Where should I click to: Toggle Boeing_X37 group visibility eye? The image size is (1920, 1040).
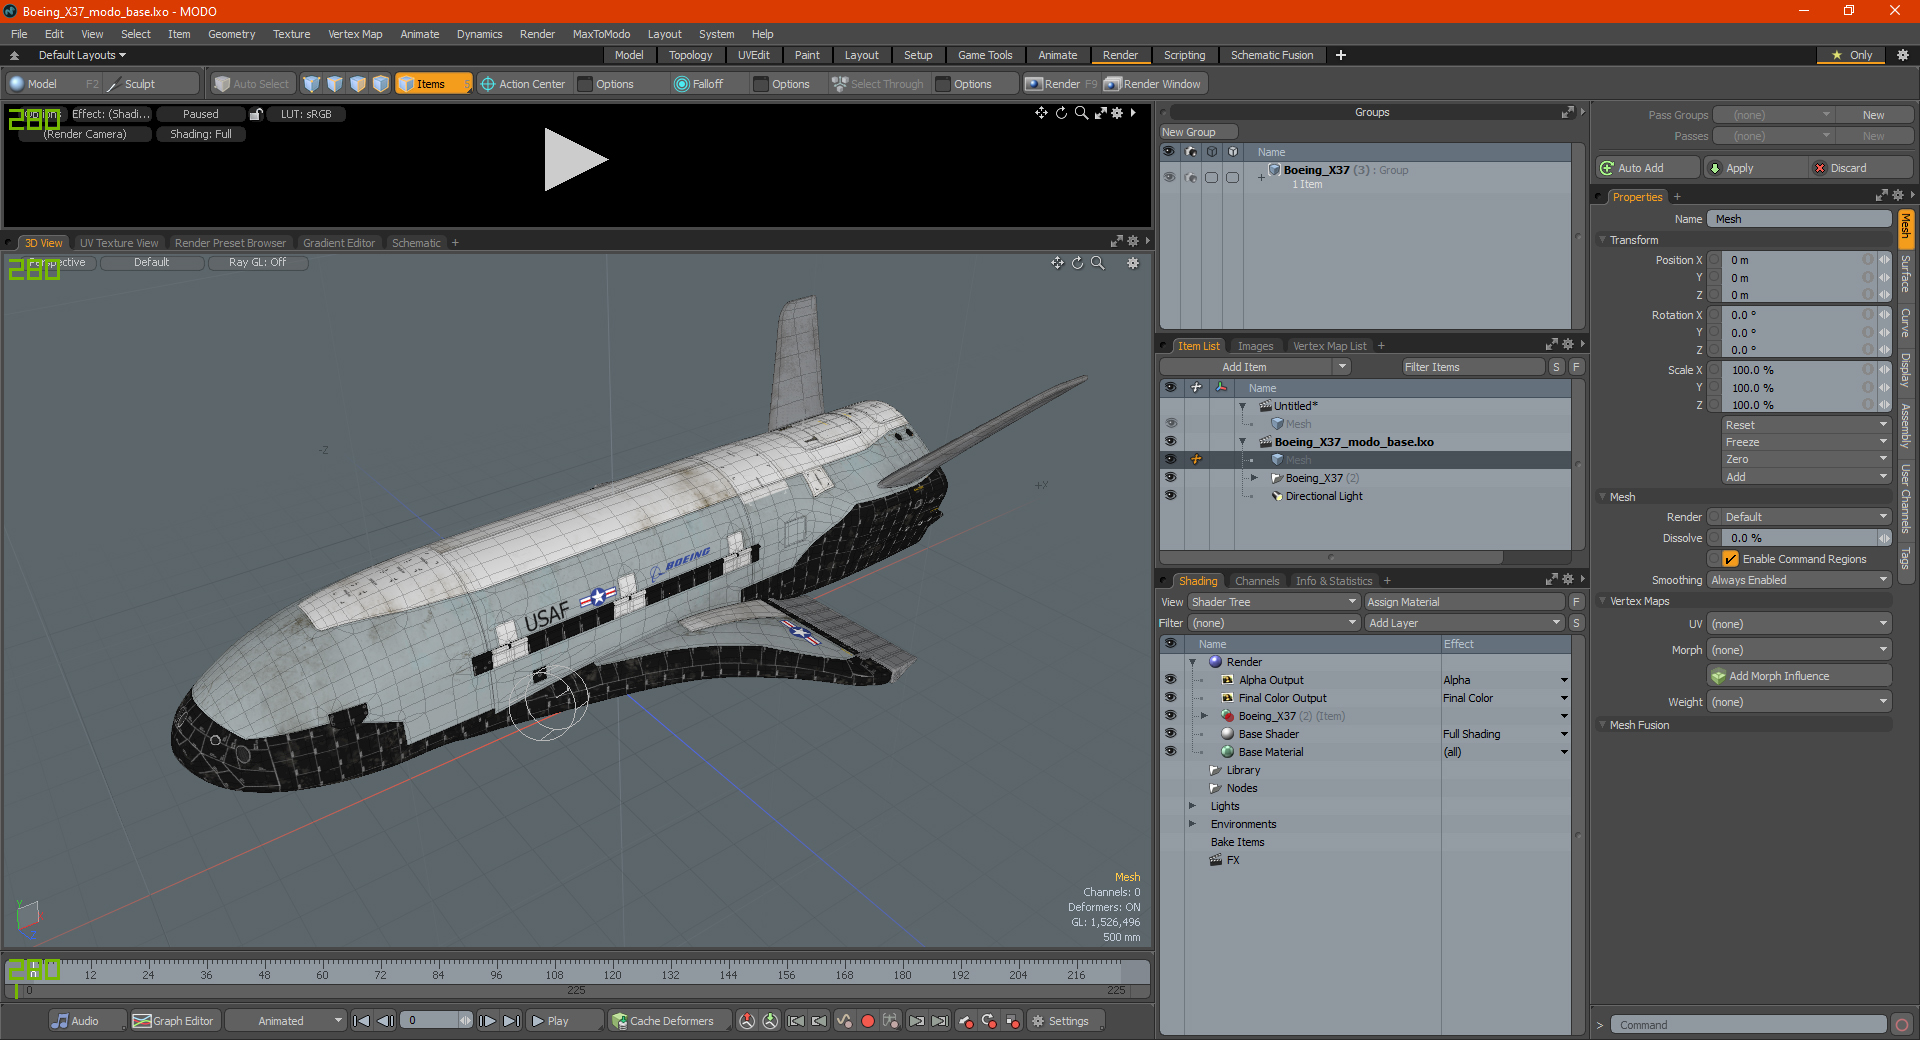1169,177
